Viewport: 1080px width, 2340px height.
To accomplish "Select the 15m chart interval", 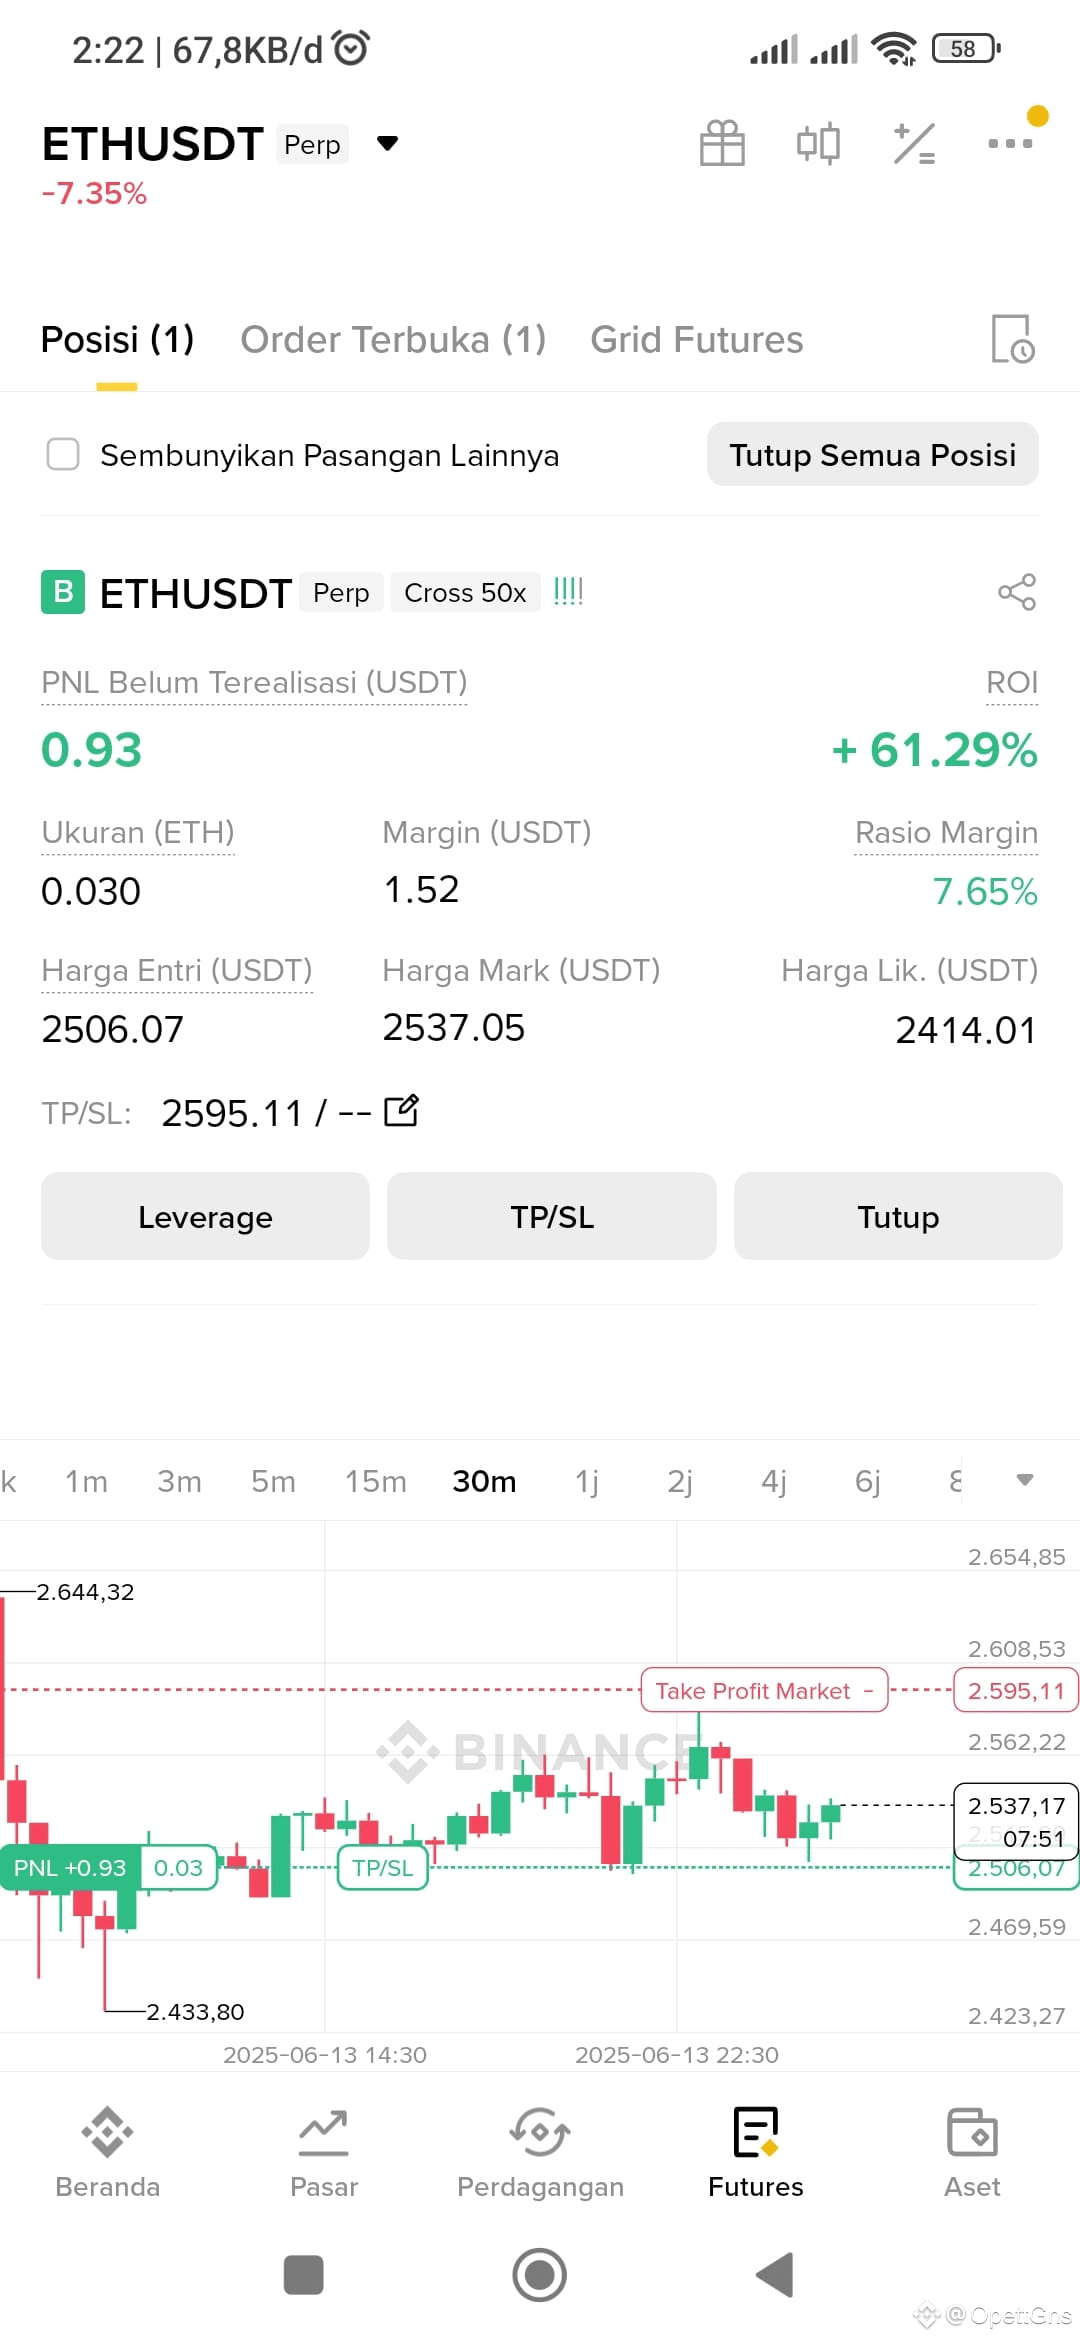I will click(376, 1481).
